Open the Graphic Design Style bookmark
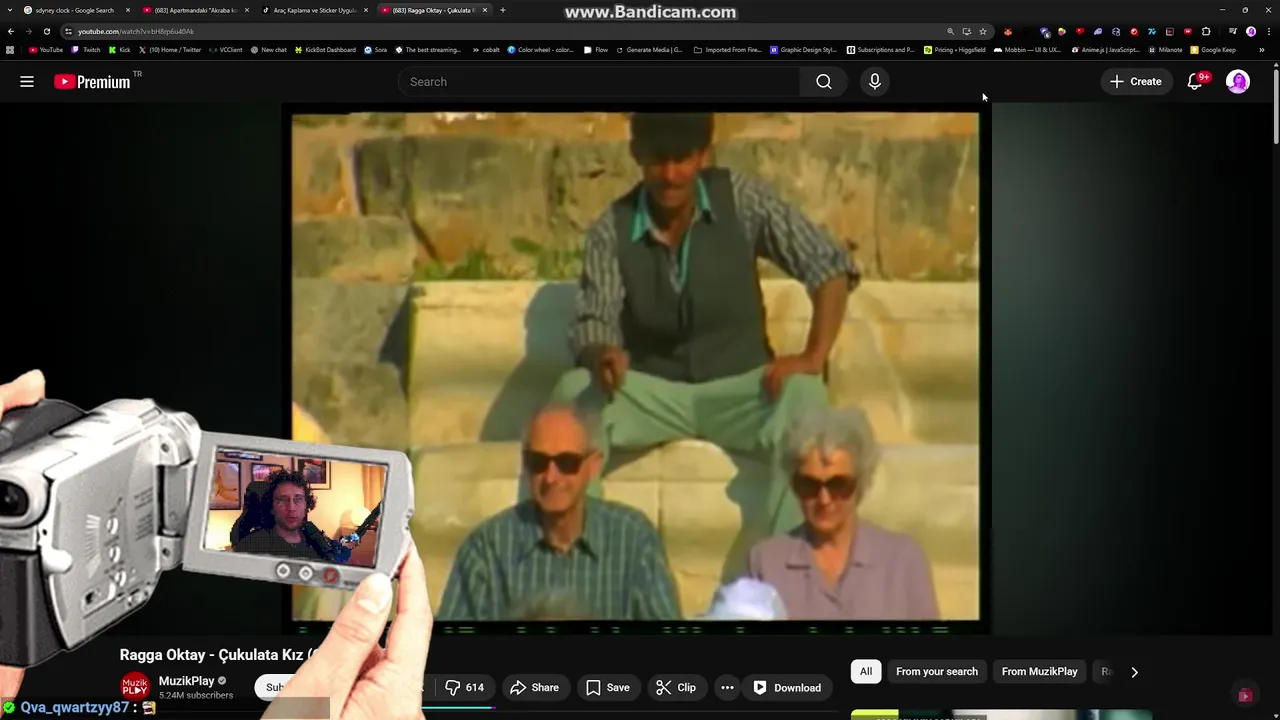The width and height of the screenshot is (1280, 720). 803,49
